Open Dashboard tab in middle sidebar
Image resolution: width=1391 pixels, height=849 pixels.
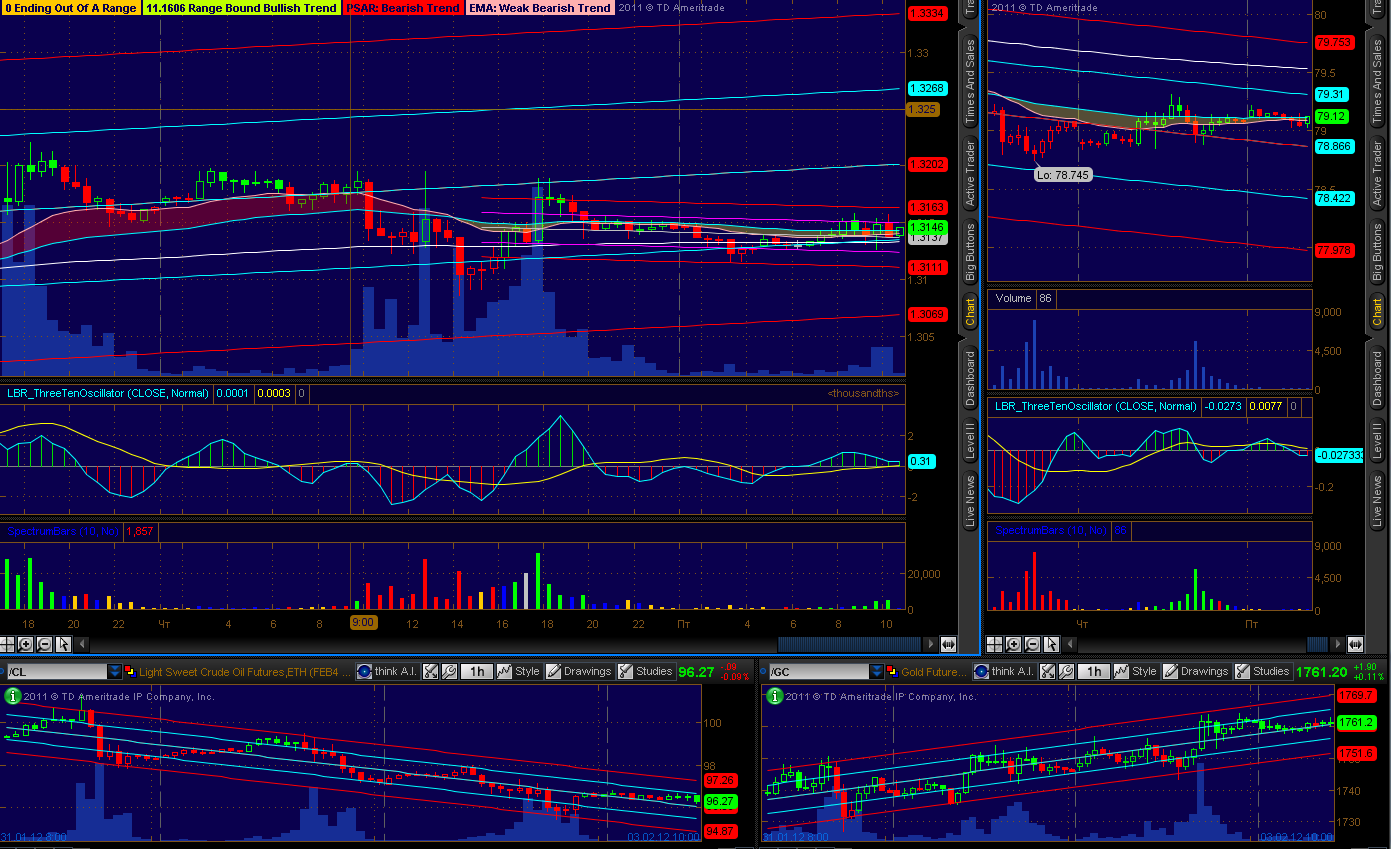coord(969,378)
